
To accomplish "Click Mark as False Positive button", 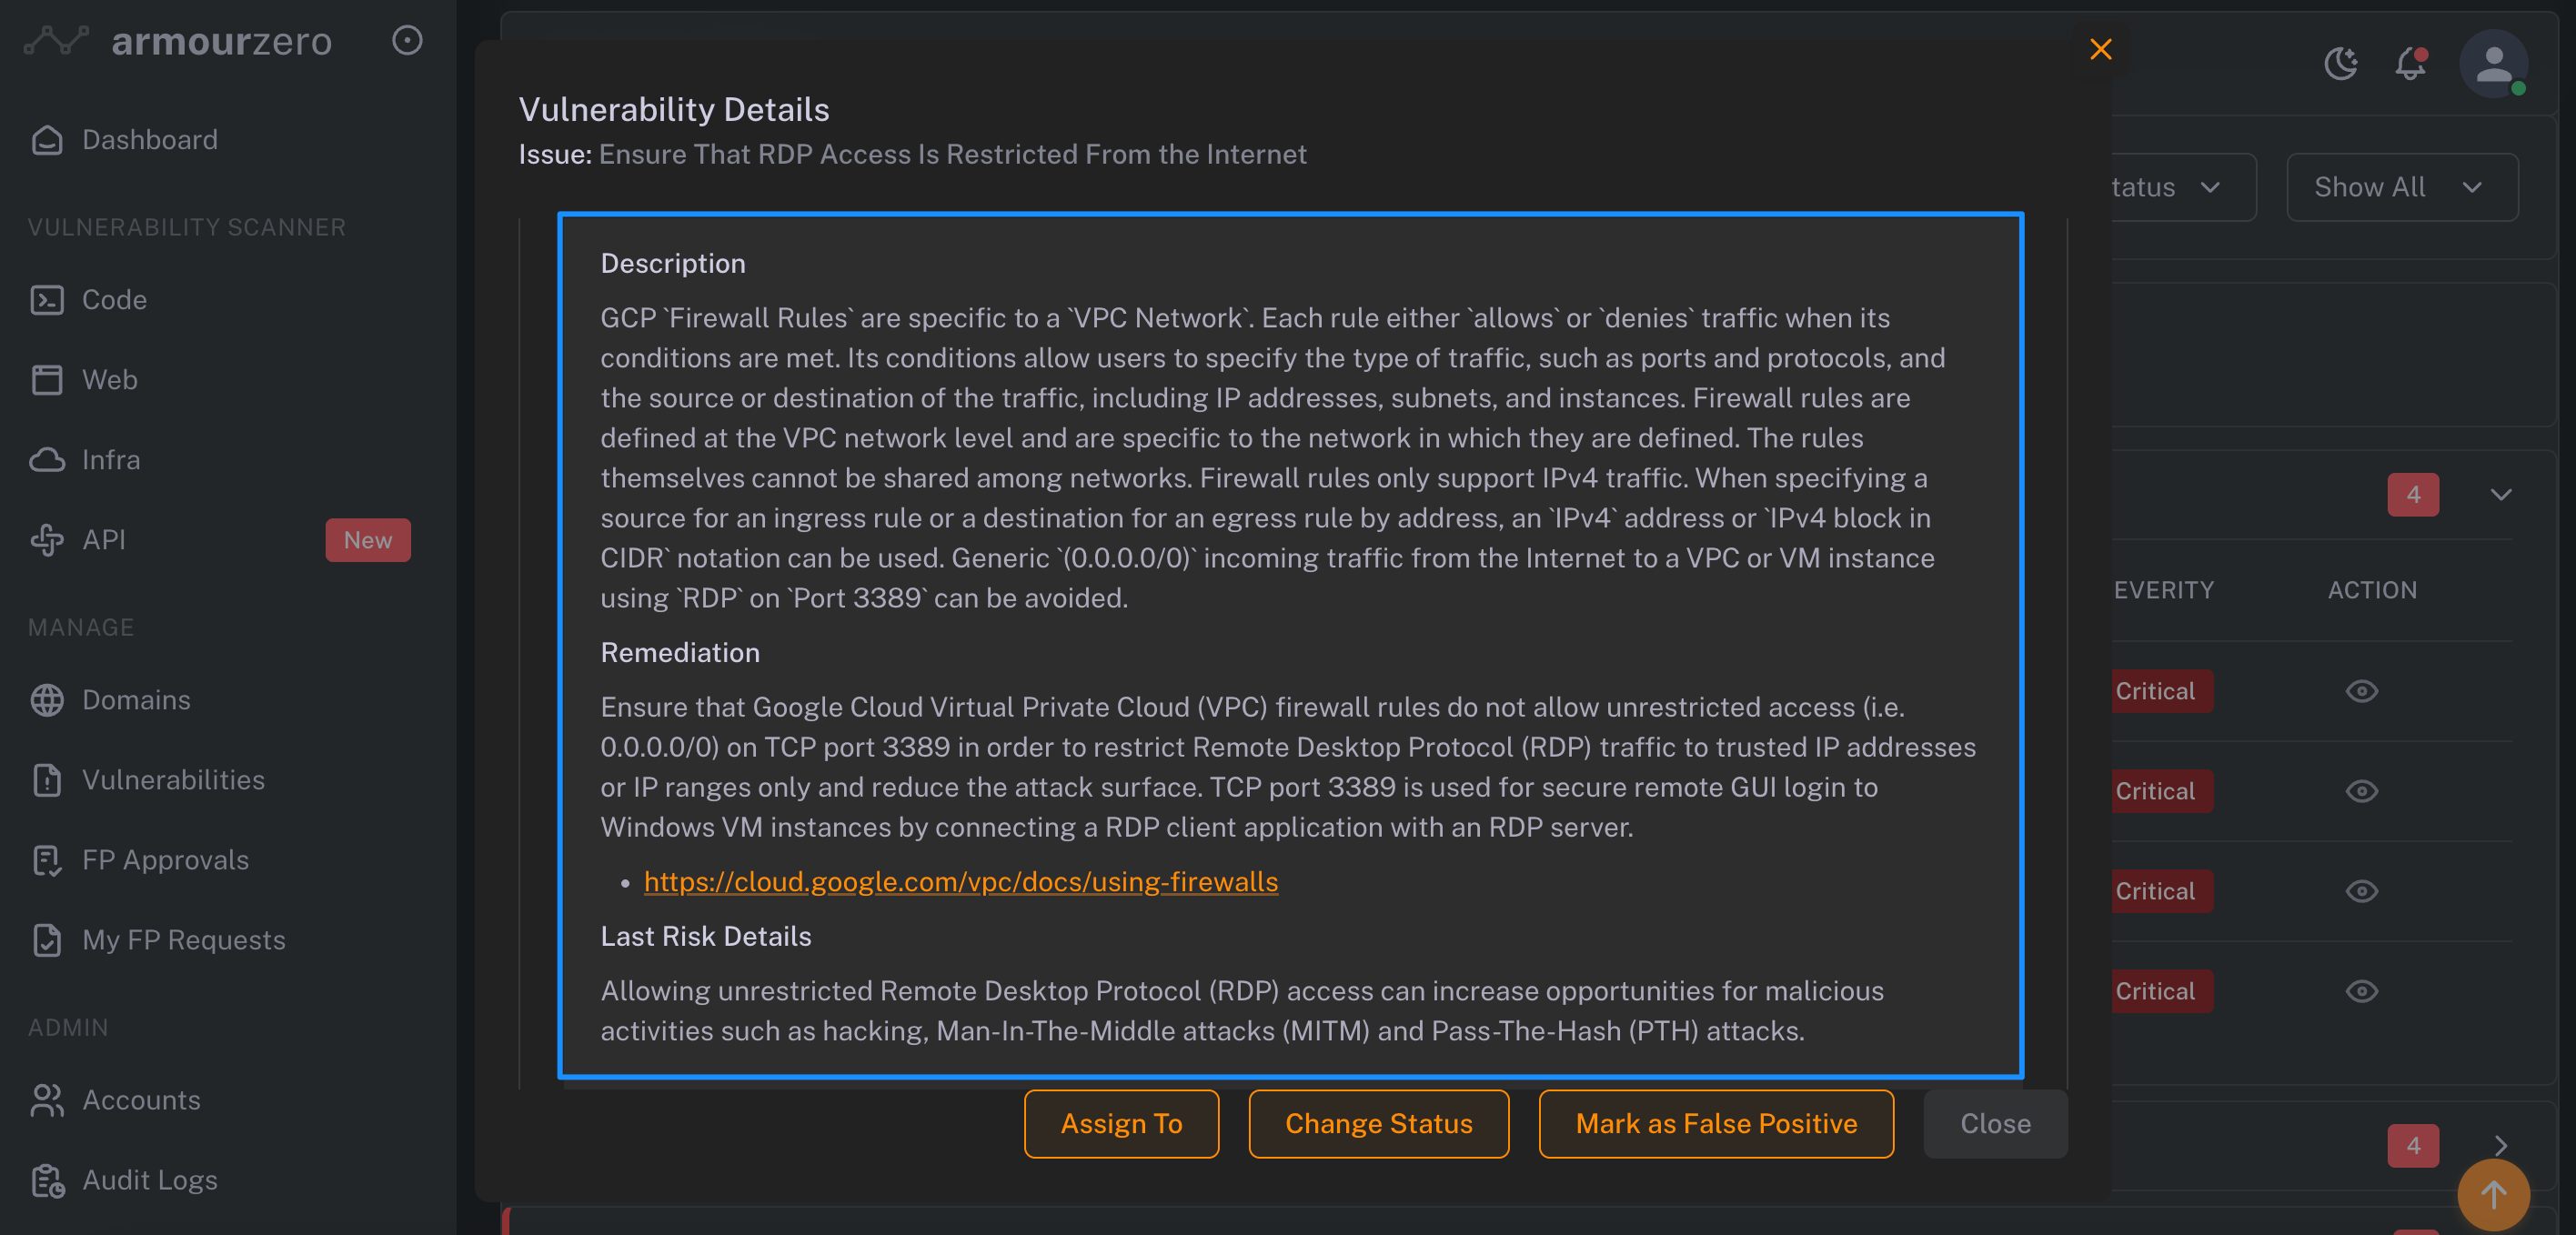I will 1715,1124.
